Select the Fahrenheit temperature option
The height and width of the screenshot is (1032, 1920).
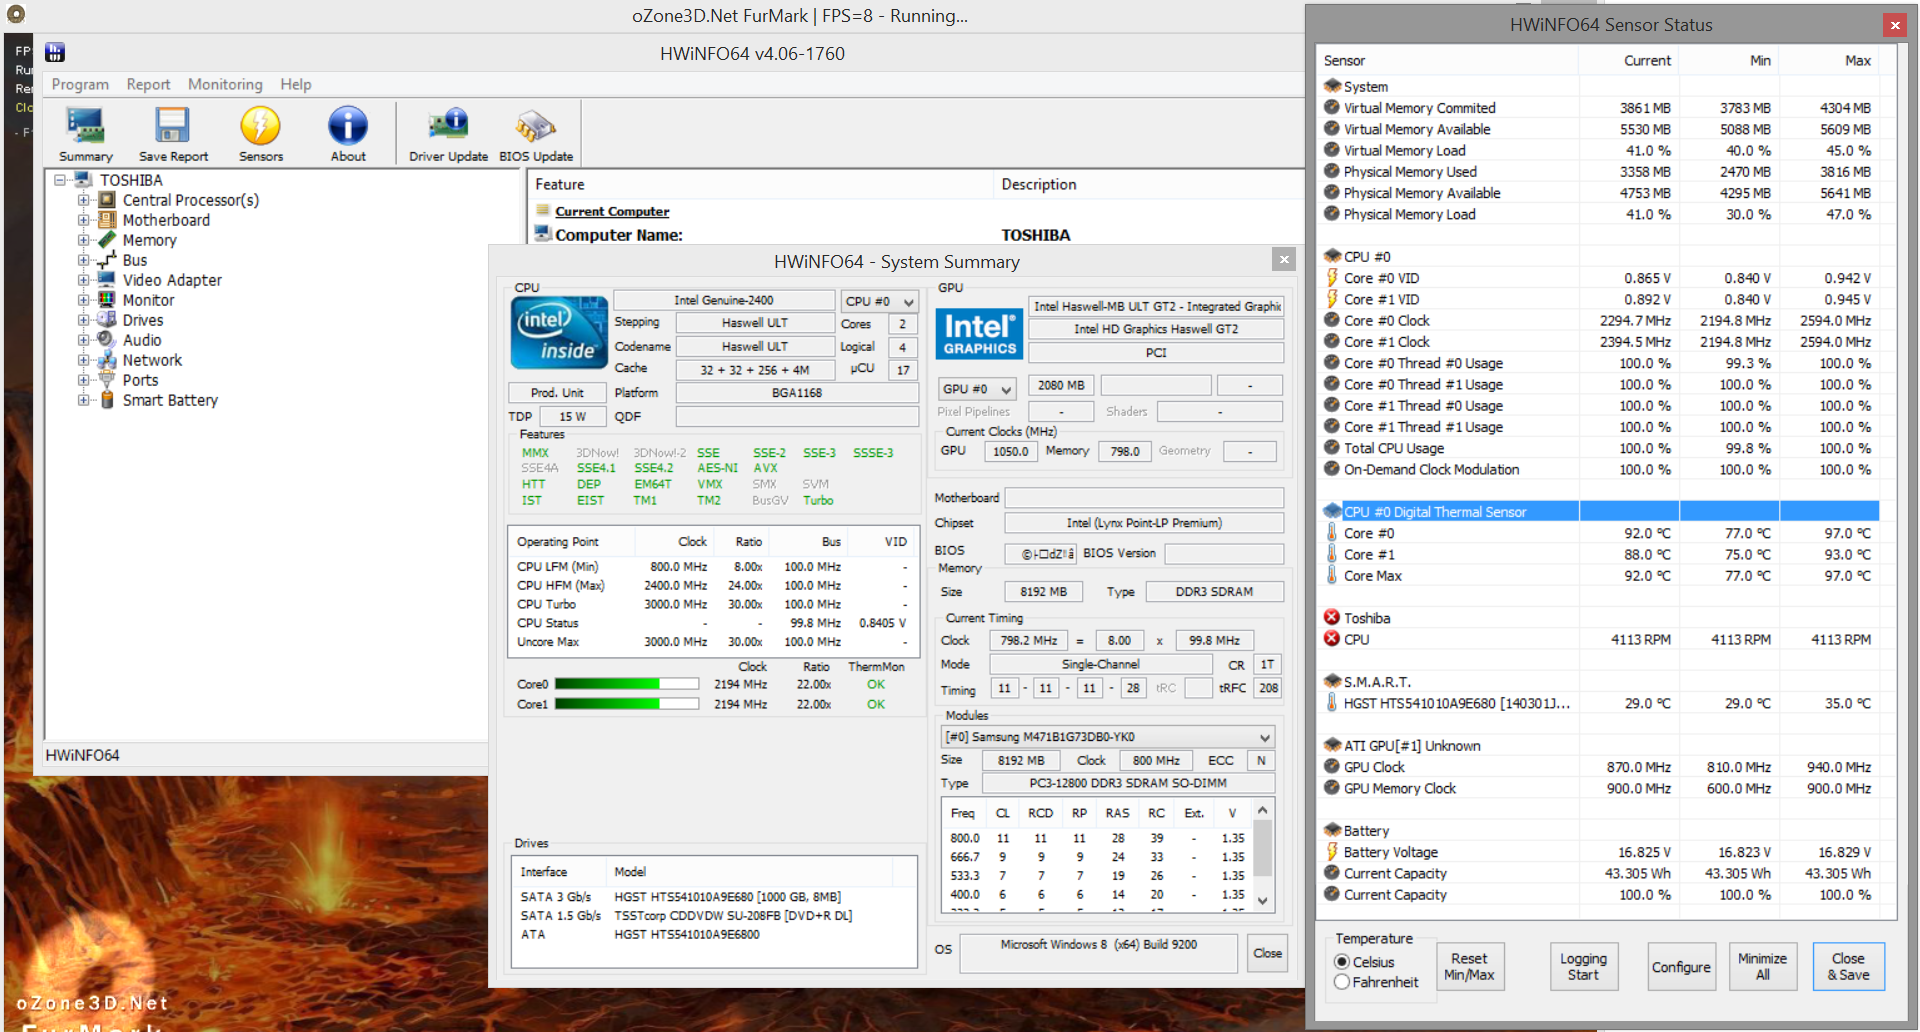(x=1342, y=982)
